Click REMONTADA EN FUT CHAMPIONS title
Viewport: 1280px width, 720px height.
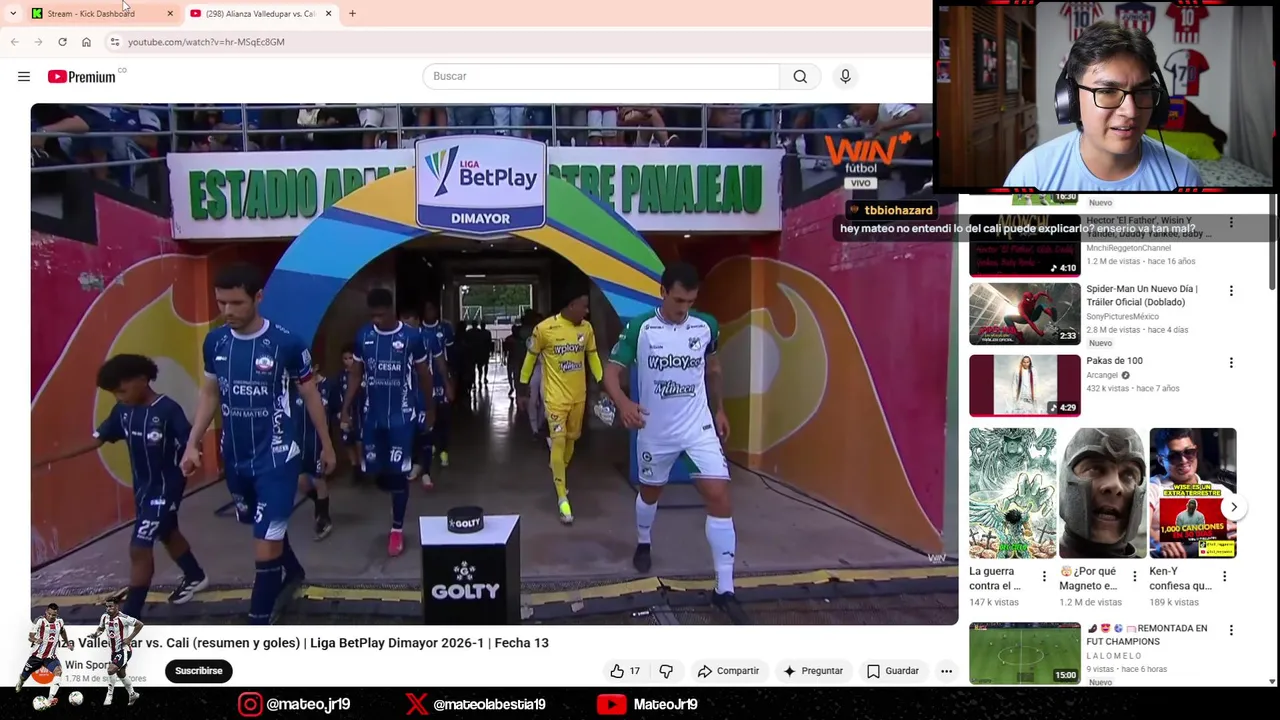[x=1147, y=635]
